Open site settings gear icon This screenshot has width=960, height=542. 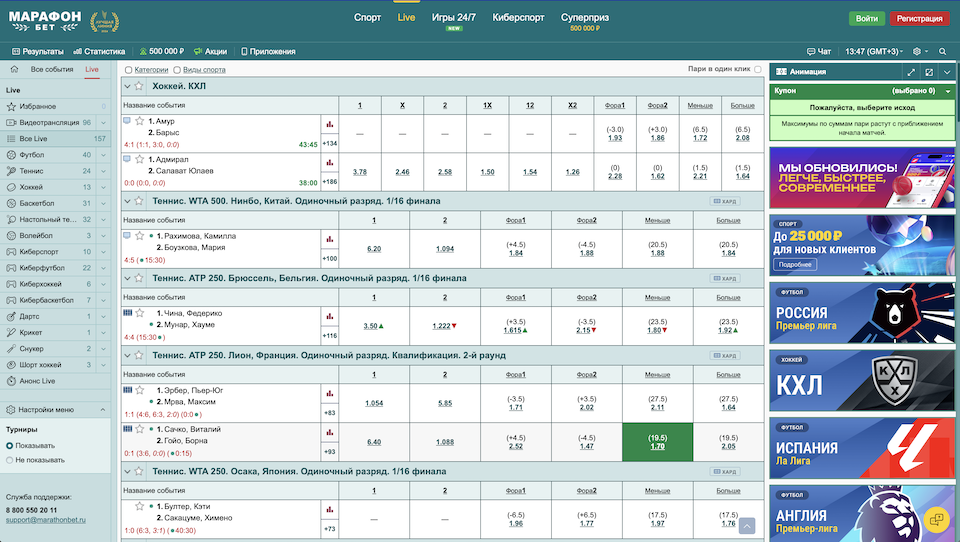coord(917,51)
